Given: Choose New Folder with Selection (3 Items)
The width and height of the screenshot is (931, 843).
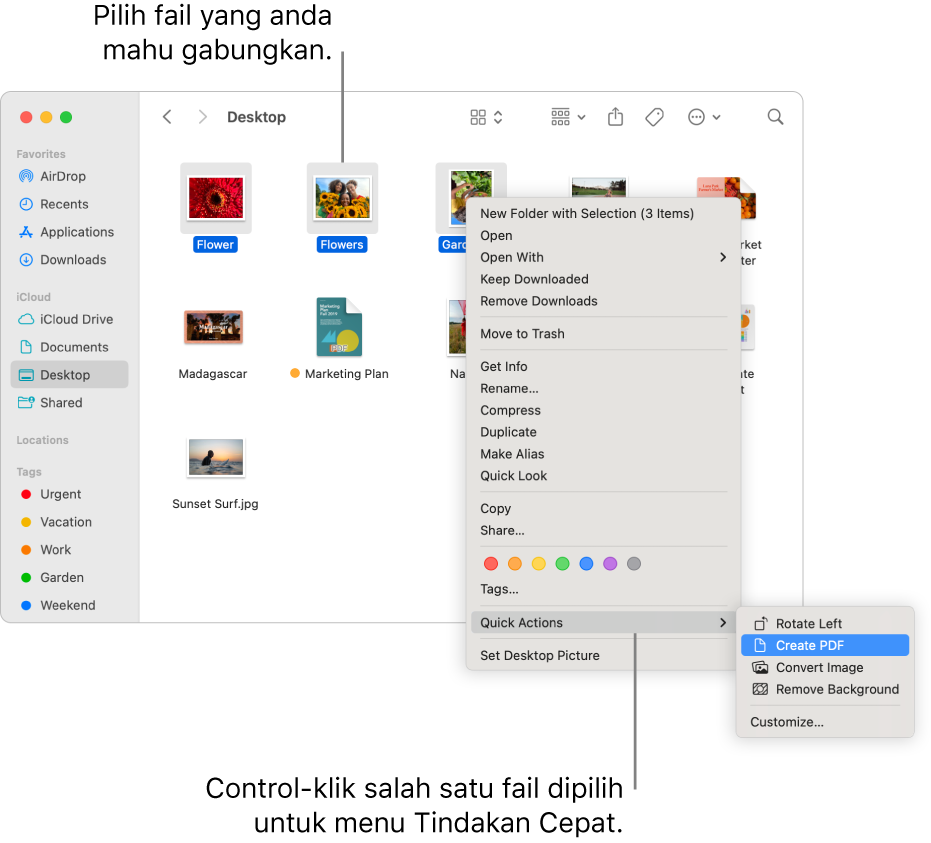Looking at the screenshot, I should [x=603, y=214].
